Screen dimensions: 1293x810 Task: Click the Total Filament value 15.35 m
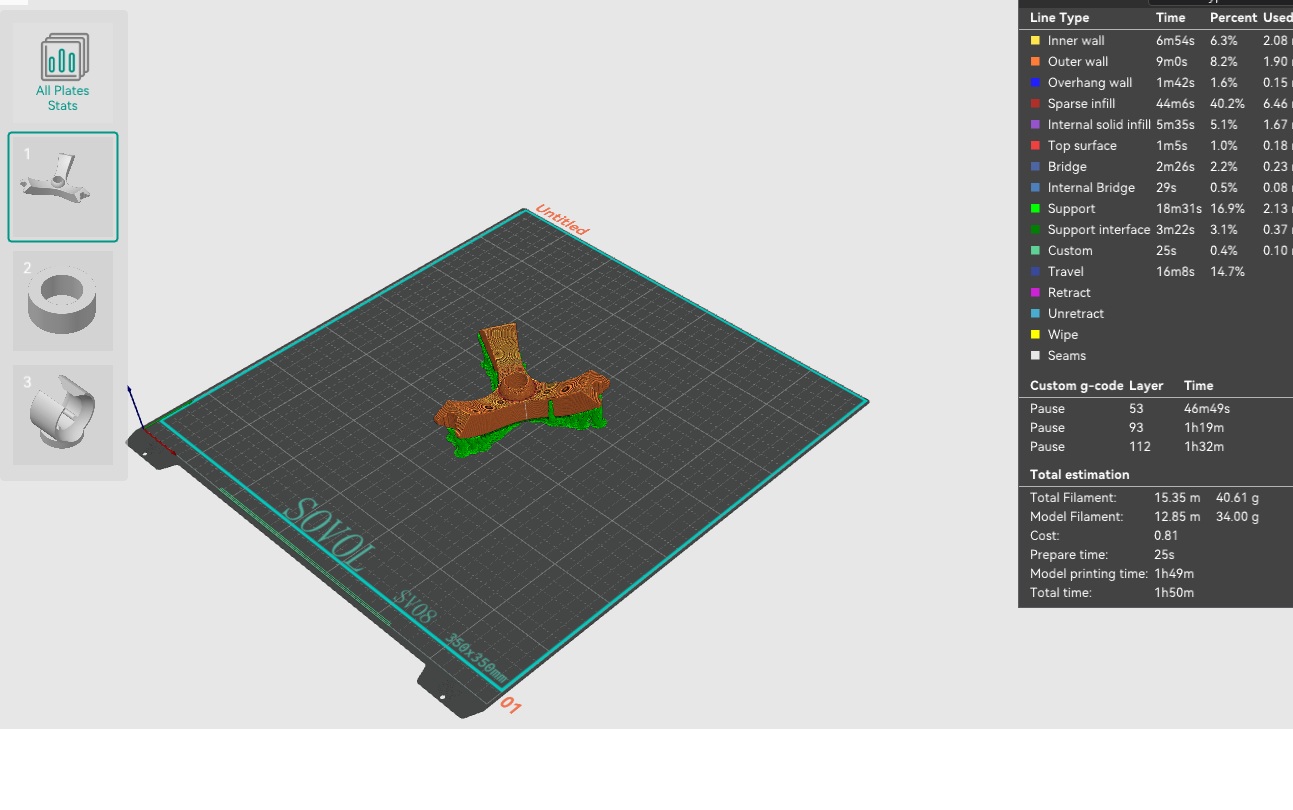point(1175,498)
